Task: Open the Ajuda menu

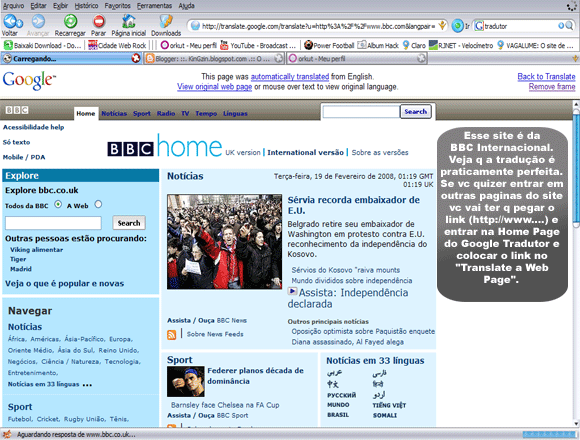Action: (186, 6)
